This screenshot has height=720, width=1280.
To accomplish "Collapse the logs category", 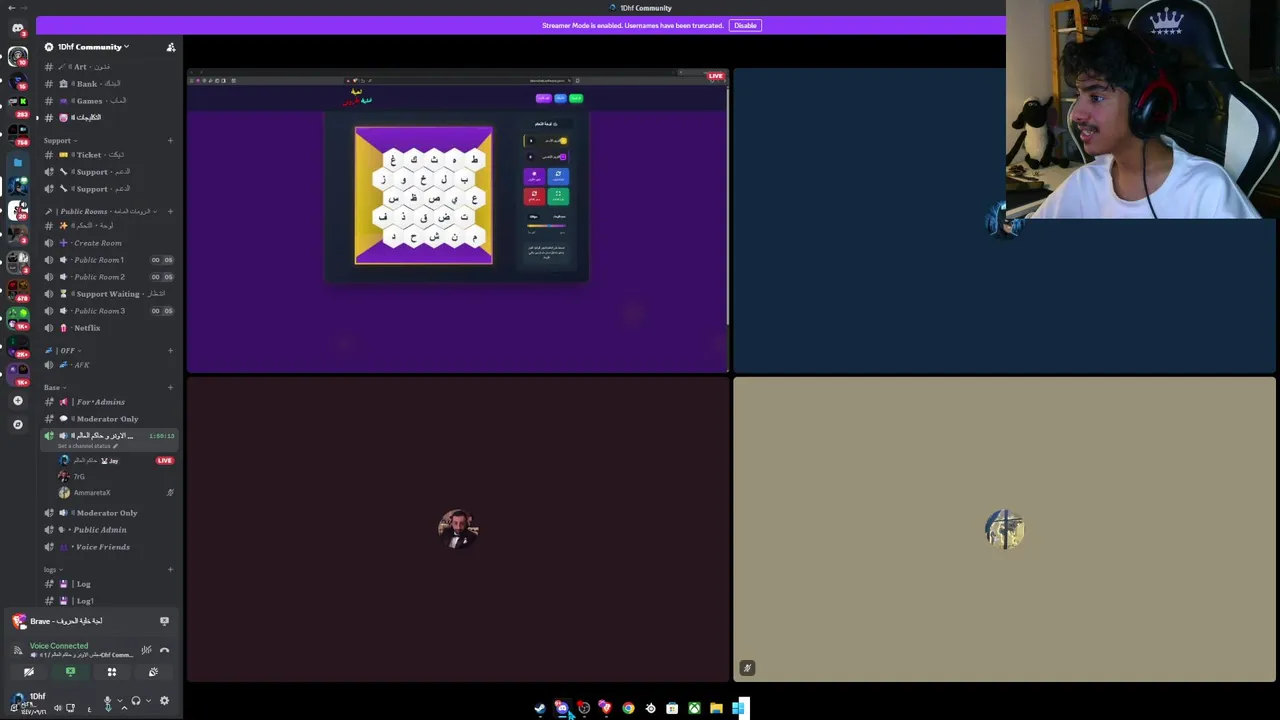I will click(53, 569).
